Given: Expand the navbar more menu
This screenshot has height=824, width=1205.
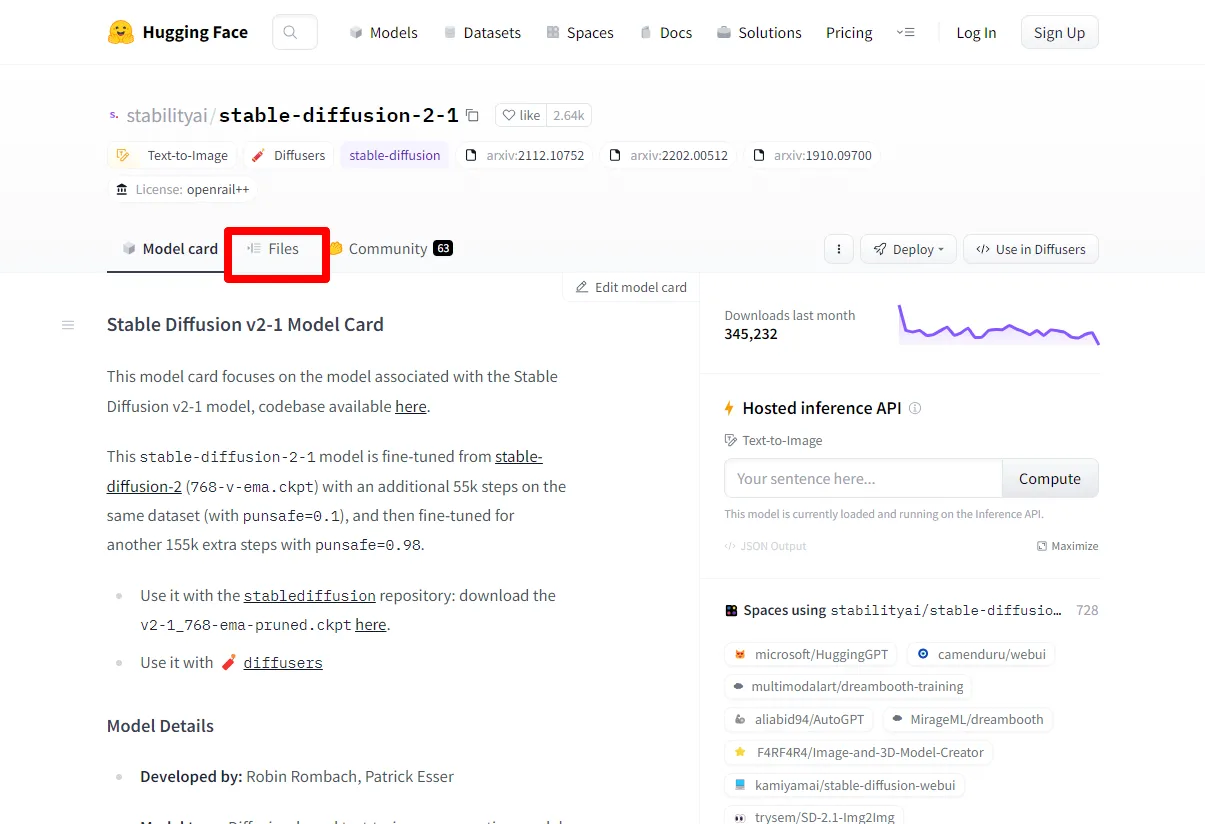Looking at the screenshot, I should point(905,32).
